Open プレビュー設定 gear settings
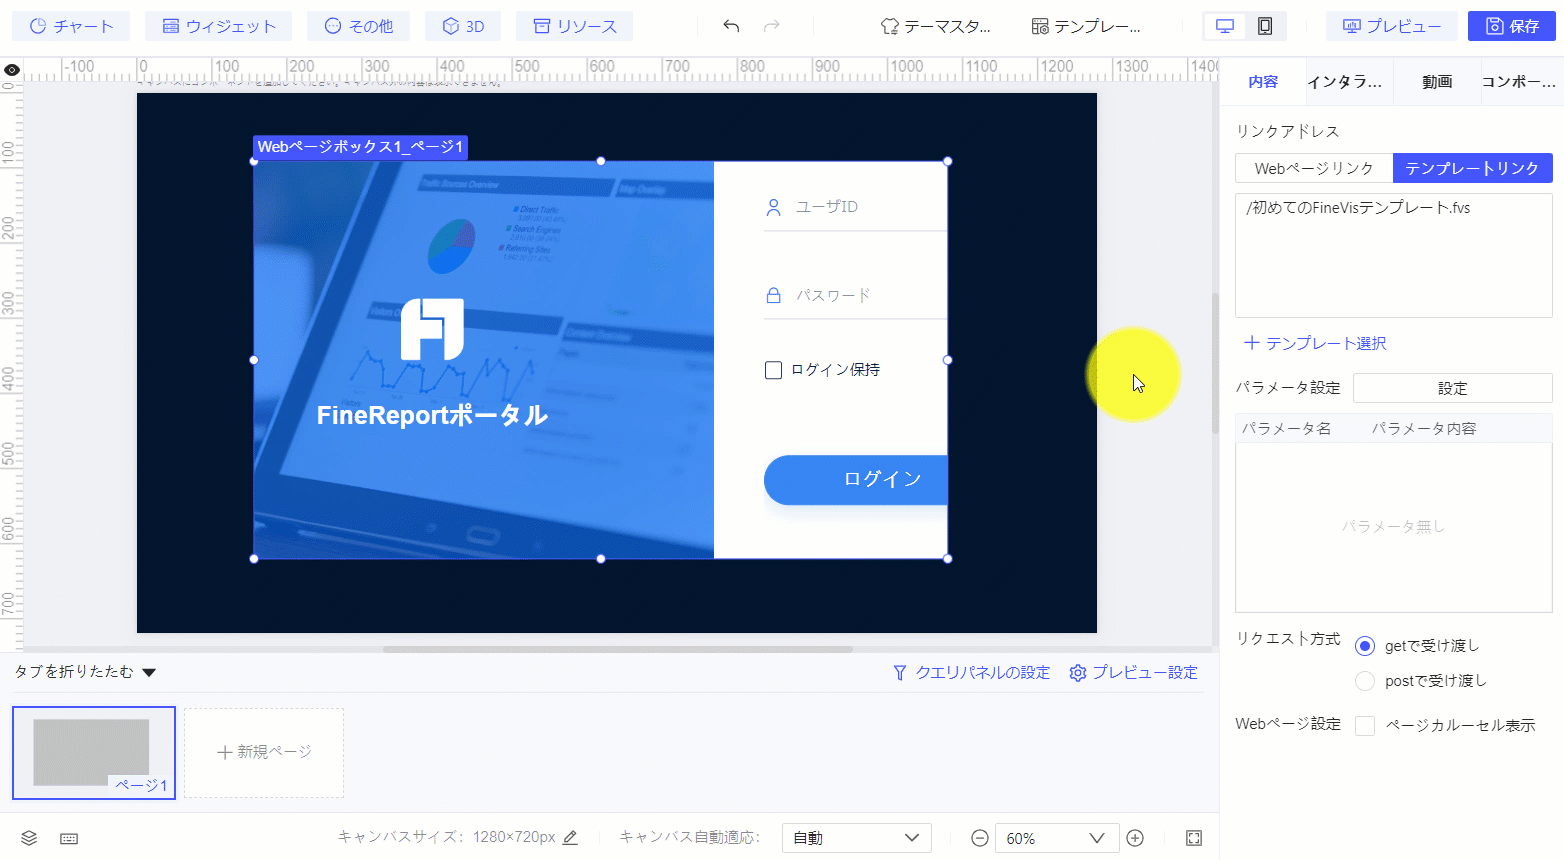Image resolution: width=1564 pixels, height=860 pixels. [x=1133, y=673]
